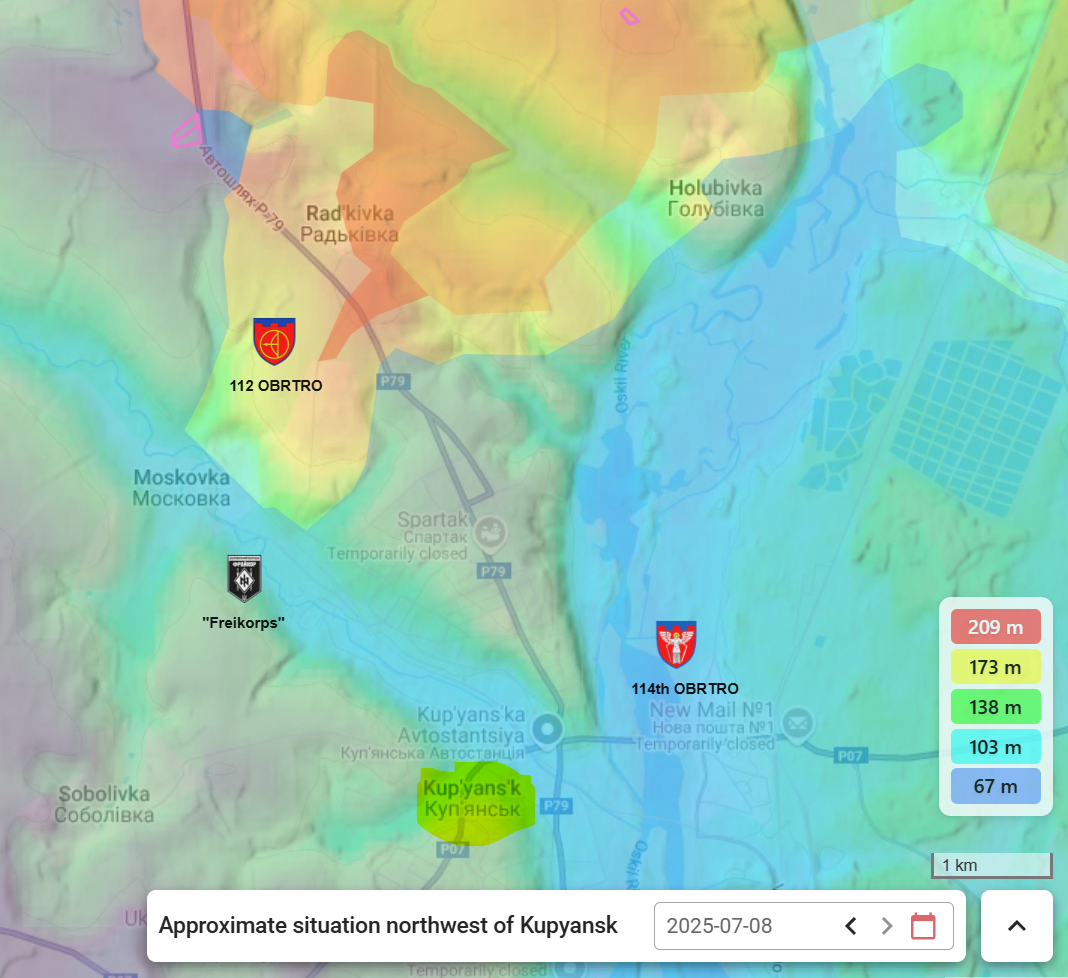Click the 112 OBRTRO text label
This screenshot has width=1068, height=978.
[275, 385]
